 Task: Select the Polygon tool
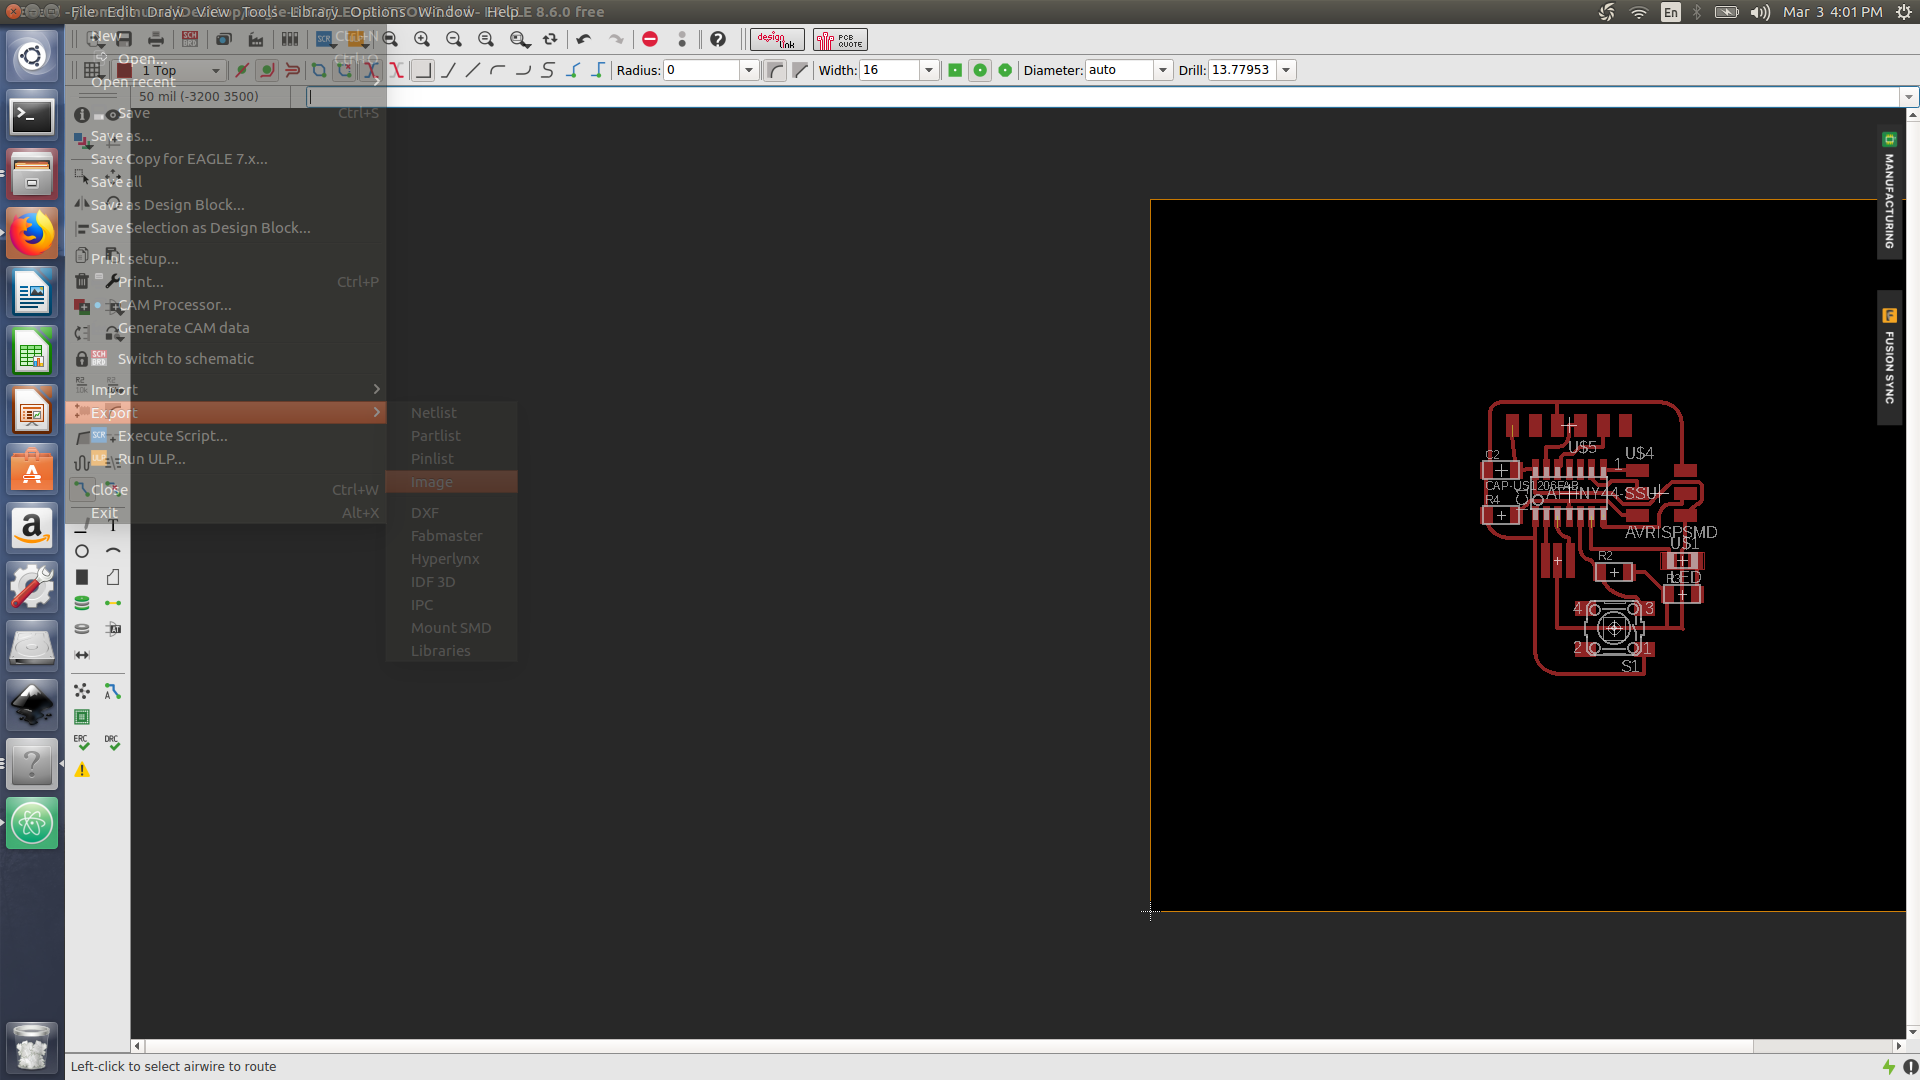[x=113, y=577]
